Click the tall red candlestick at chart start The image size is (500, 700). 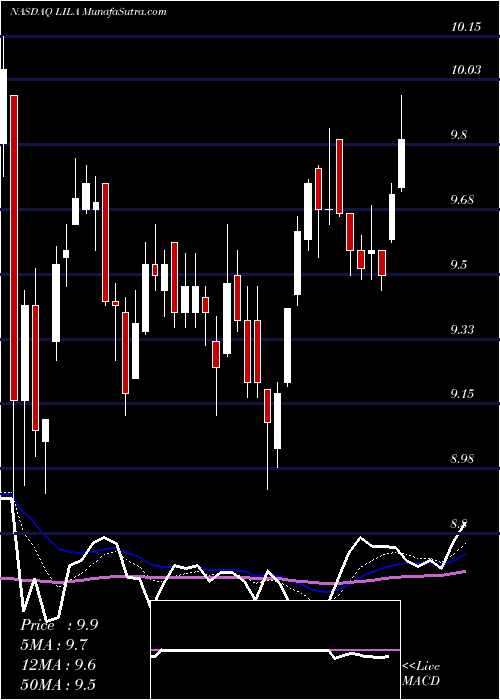click(14, 248)
